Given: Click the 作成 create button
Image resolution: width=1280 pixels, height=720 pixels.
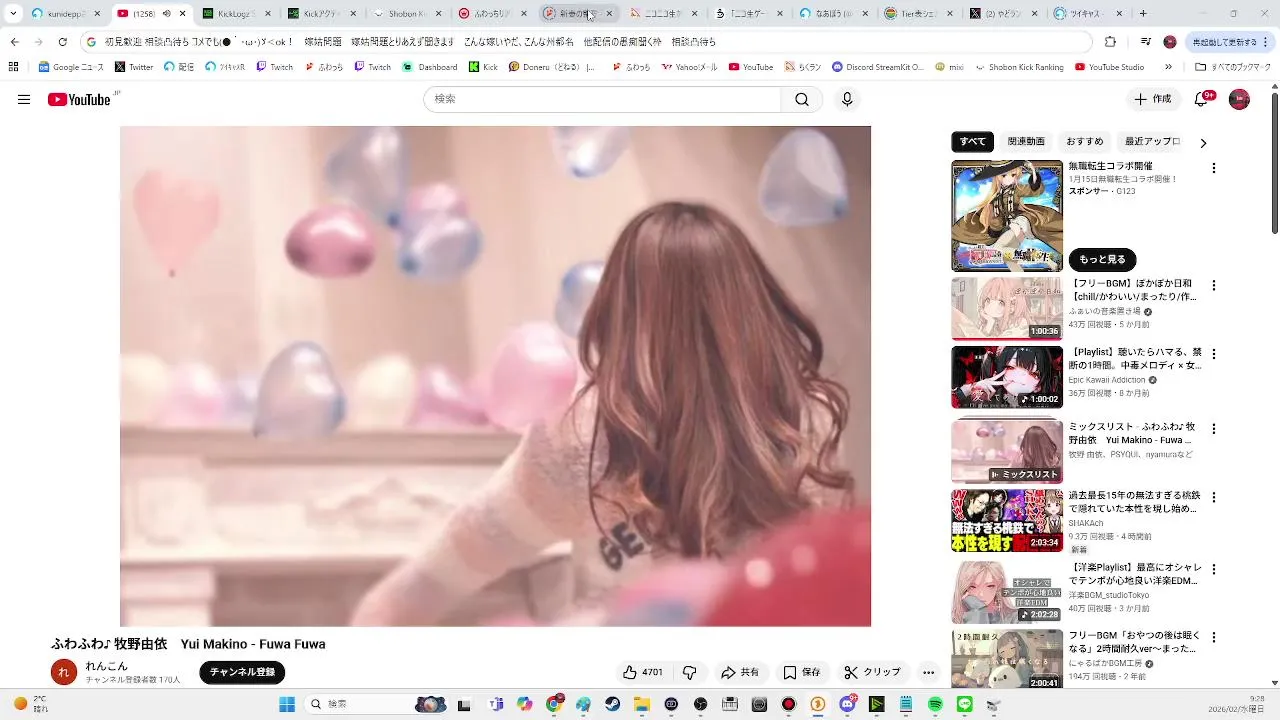Looking at the screenshot, I should (x=1152, y=99).
